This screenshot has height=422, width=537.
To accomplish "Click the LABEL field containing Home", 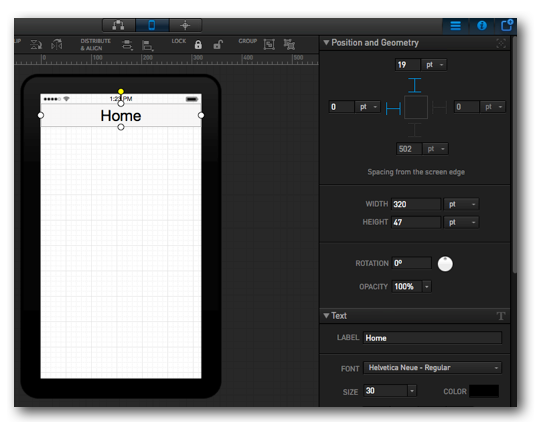I will click(432, 338).
